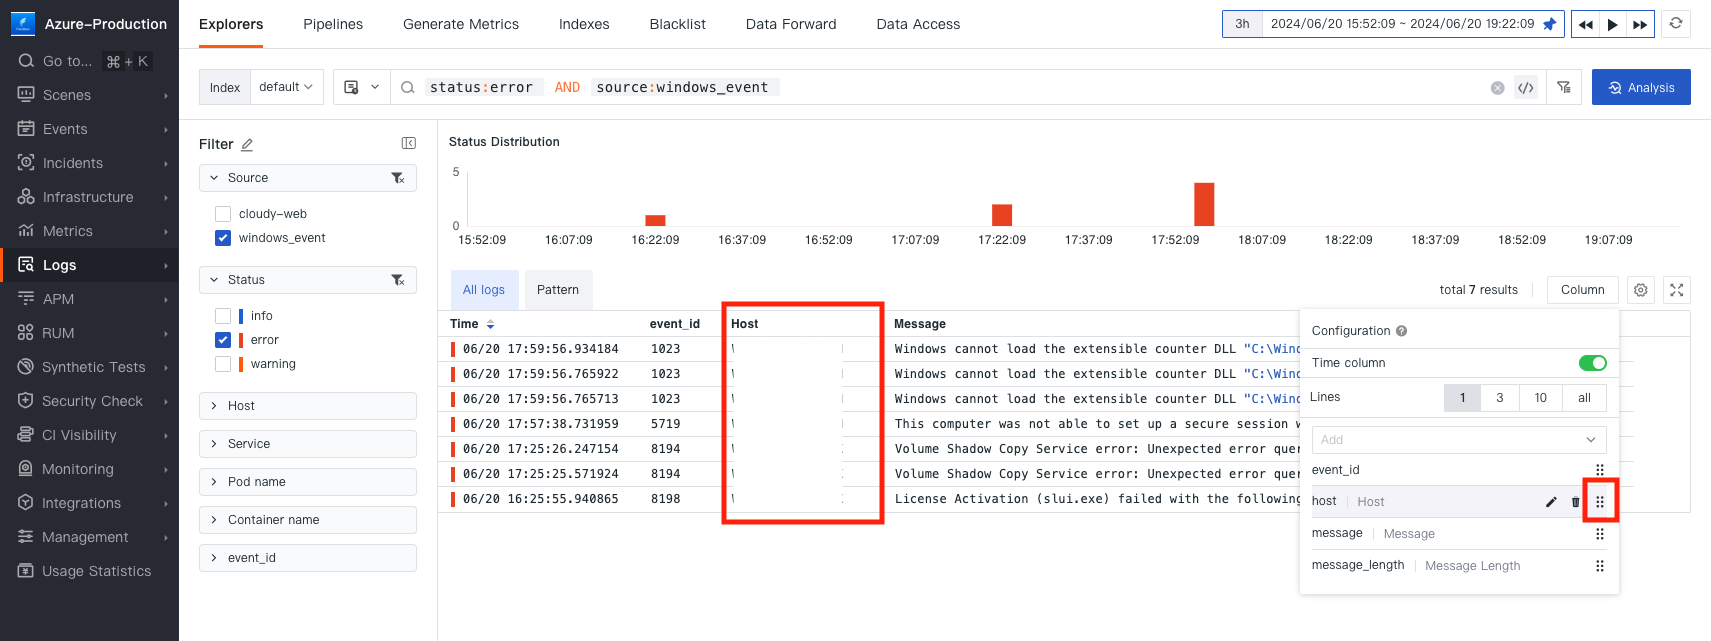
Task: Click the Usage Statistics sidebar icon
Action: click(x=26, y=571)
